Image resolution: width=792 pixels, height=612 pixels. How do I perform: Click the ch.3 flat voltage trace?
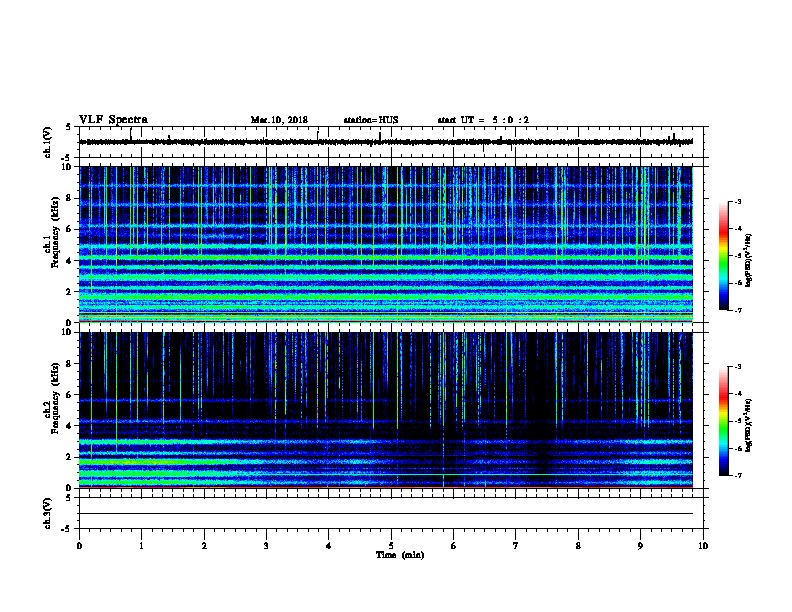(386, 514)
